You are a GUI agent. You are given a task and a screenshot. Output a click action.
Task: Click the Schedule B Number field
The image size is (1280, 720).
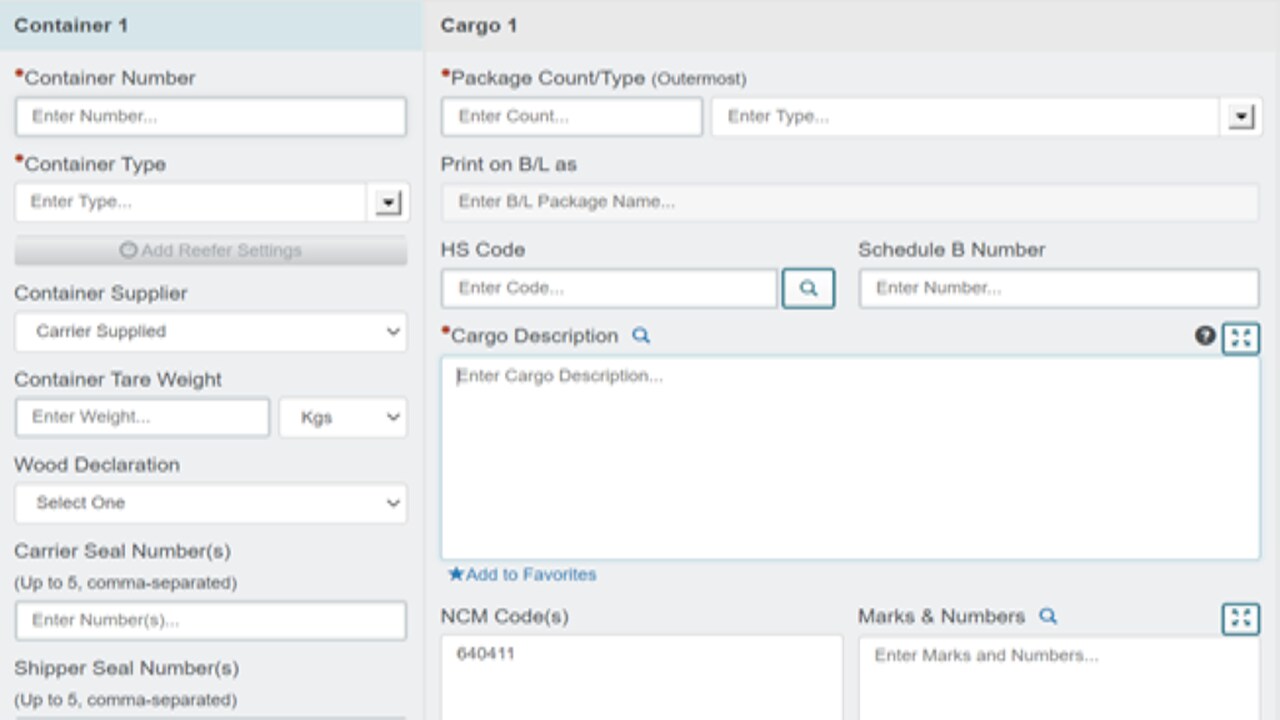pos(1058,288)
